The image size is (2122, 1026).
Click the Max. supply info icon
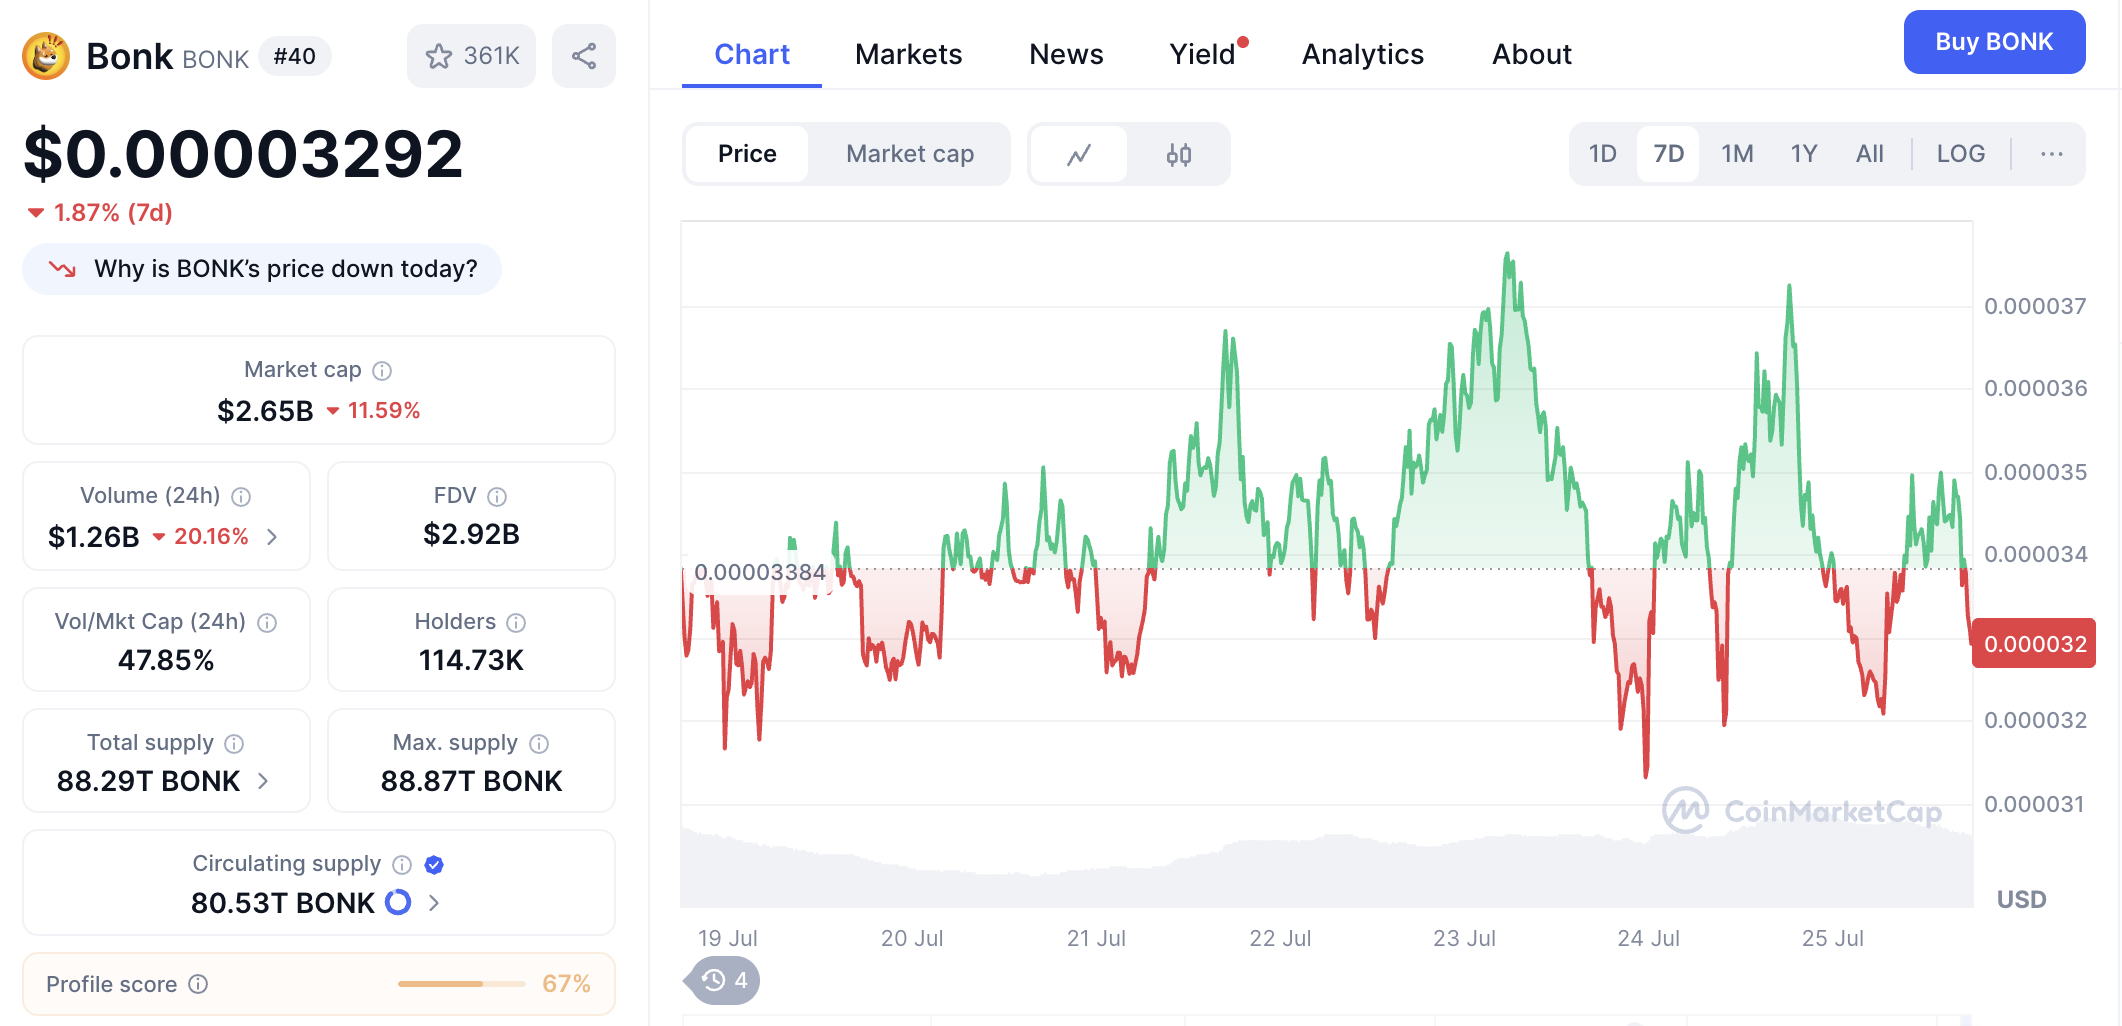coord(539,744)
